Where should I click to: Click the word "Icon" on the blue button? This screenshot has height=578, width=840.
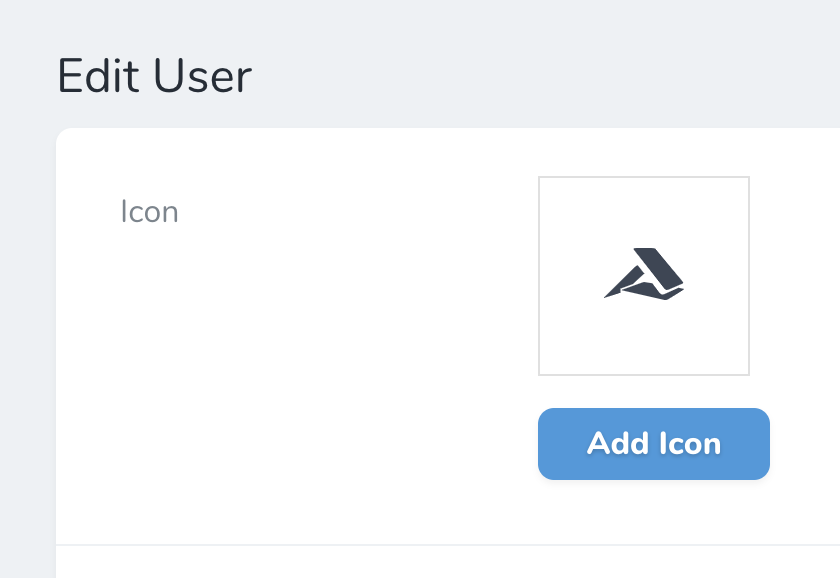[690, 443]
